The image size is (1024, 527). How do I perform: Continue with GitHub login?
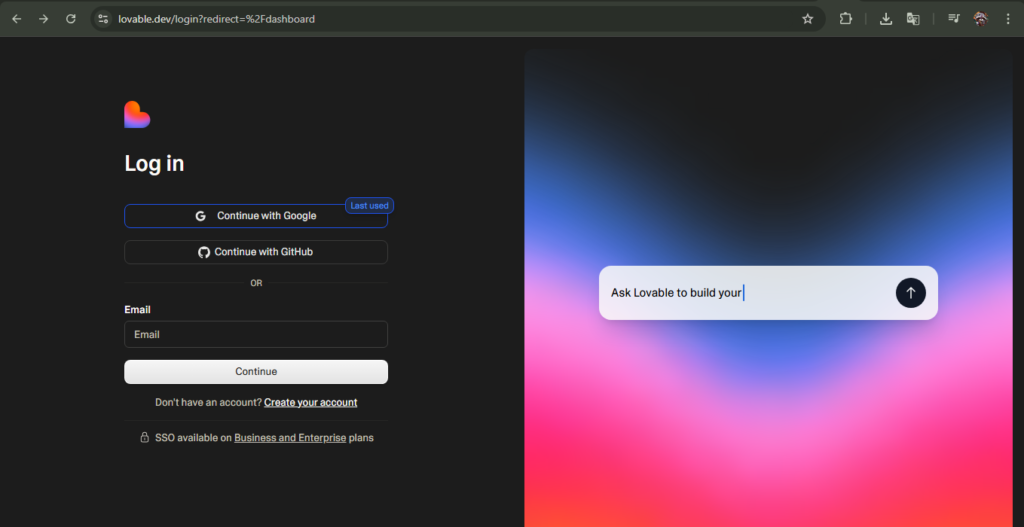tap(256, 252)
